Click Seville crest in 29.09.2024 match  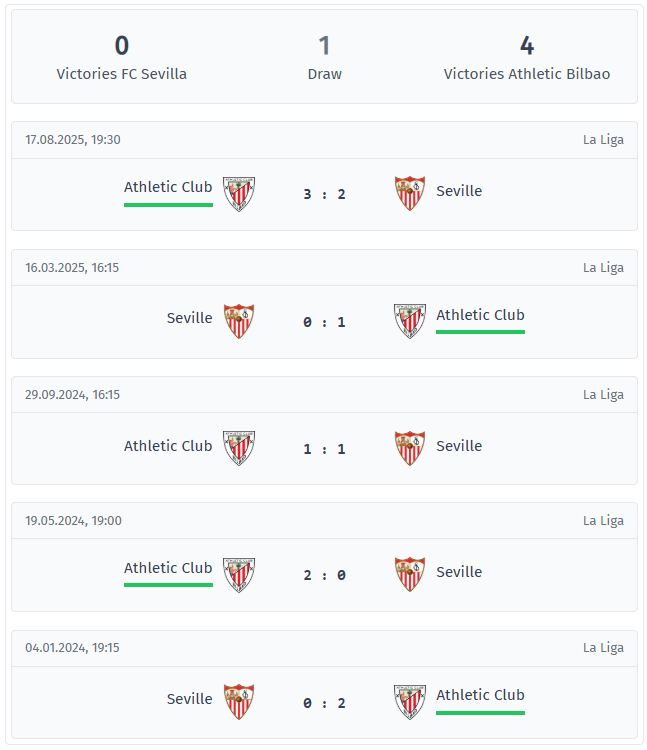point(410,448)
